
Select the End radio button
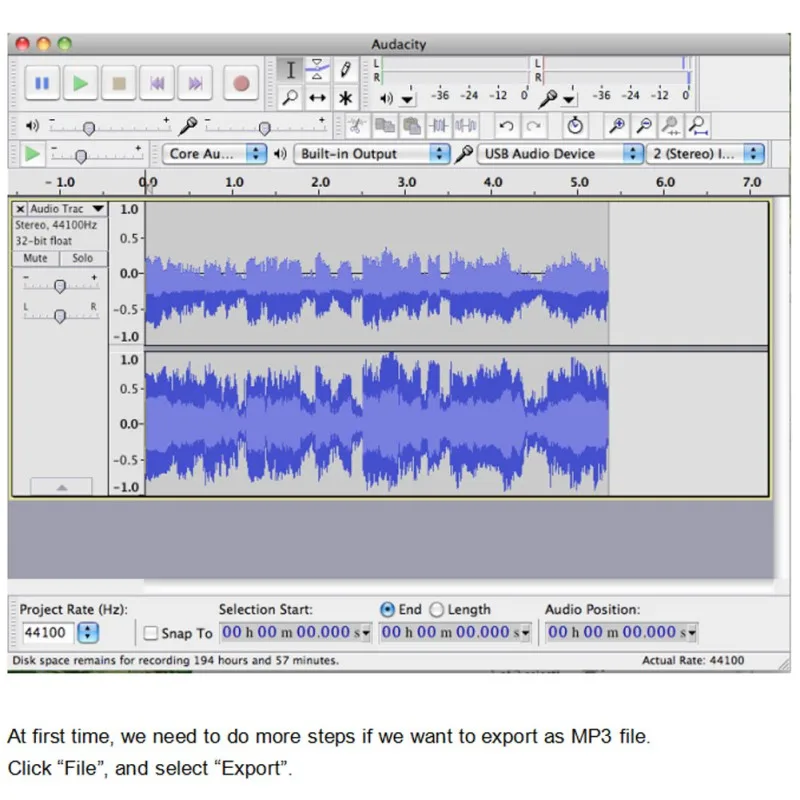[387, 609]
